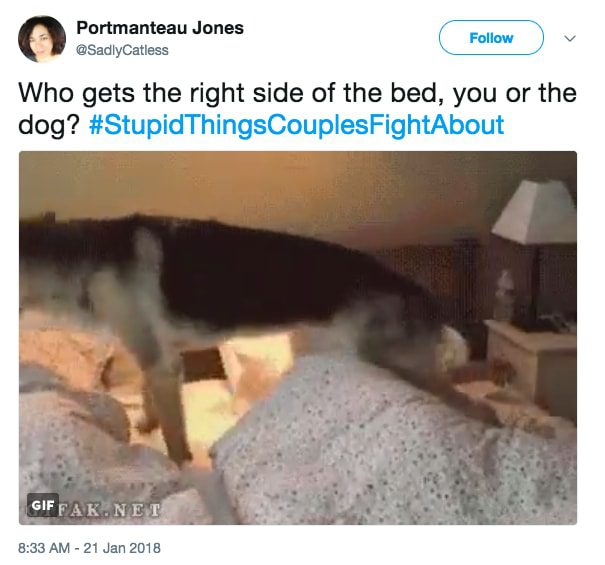The height and width of the screenshot is (565, 605).
Task: Click the word 'dog?' in the tweet
Action: point(49,125)
